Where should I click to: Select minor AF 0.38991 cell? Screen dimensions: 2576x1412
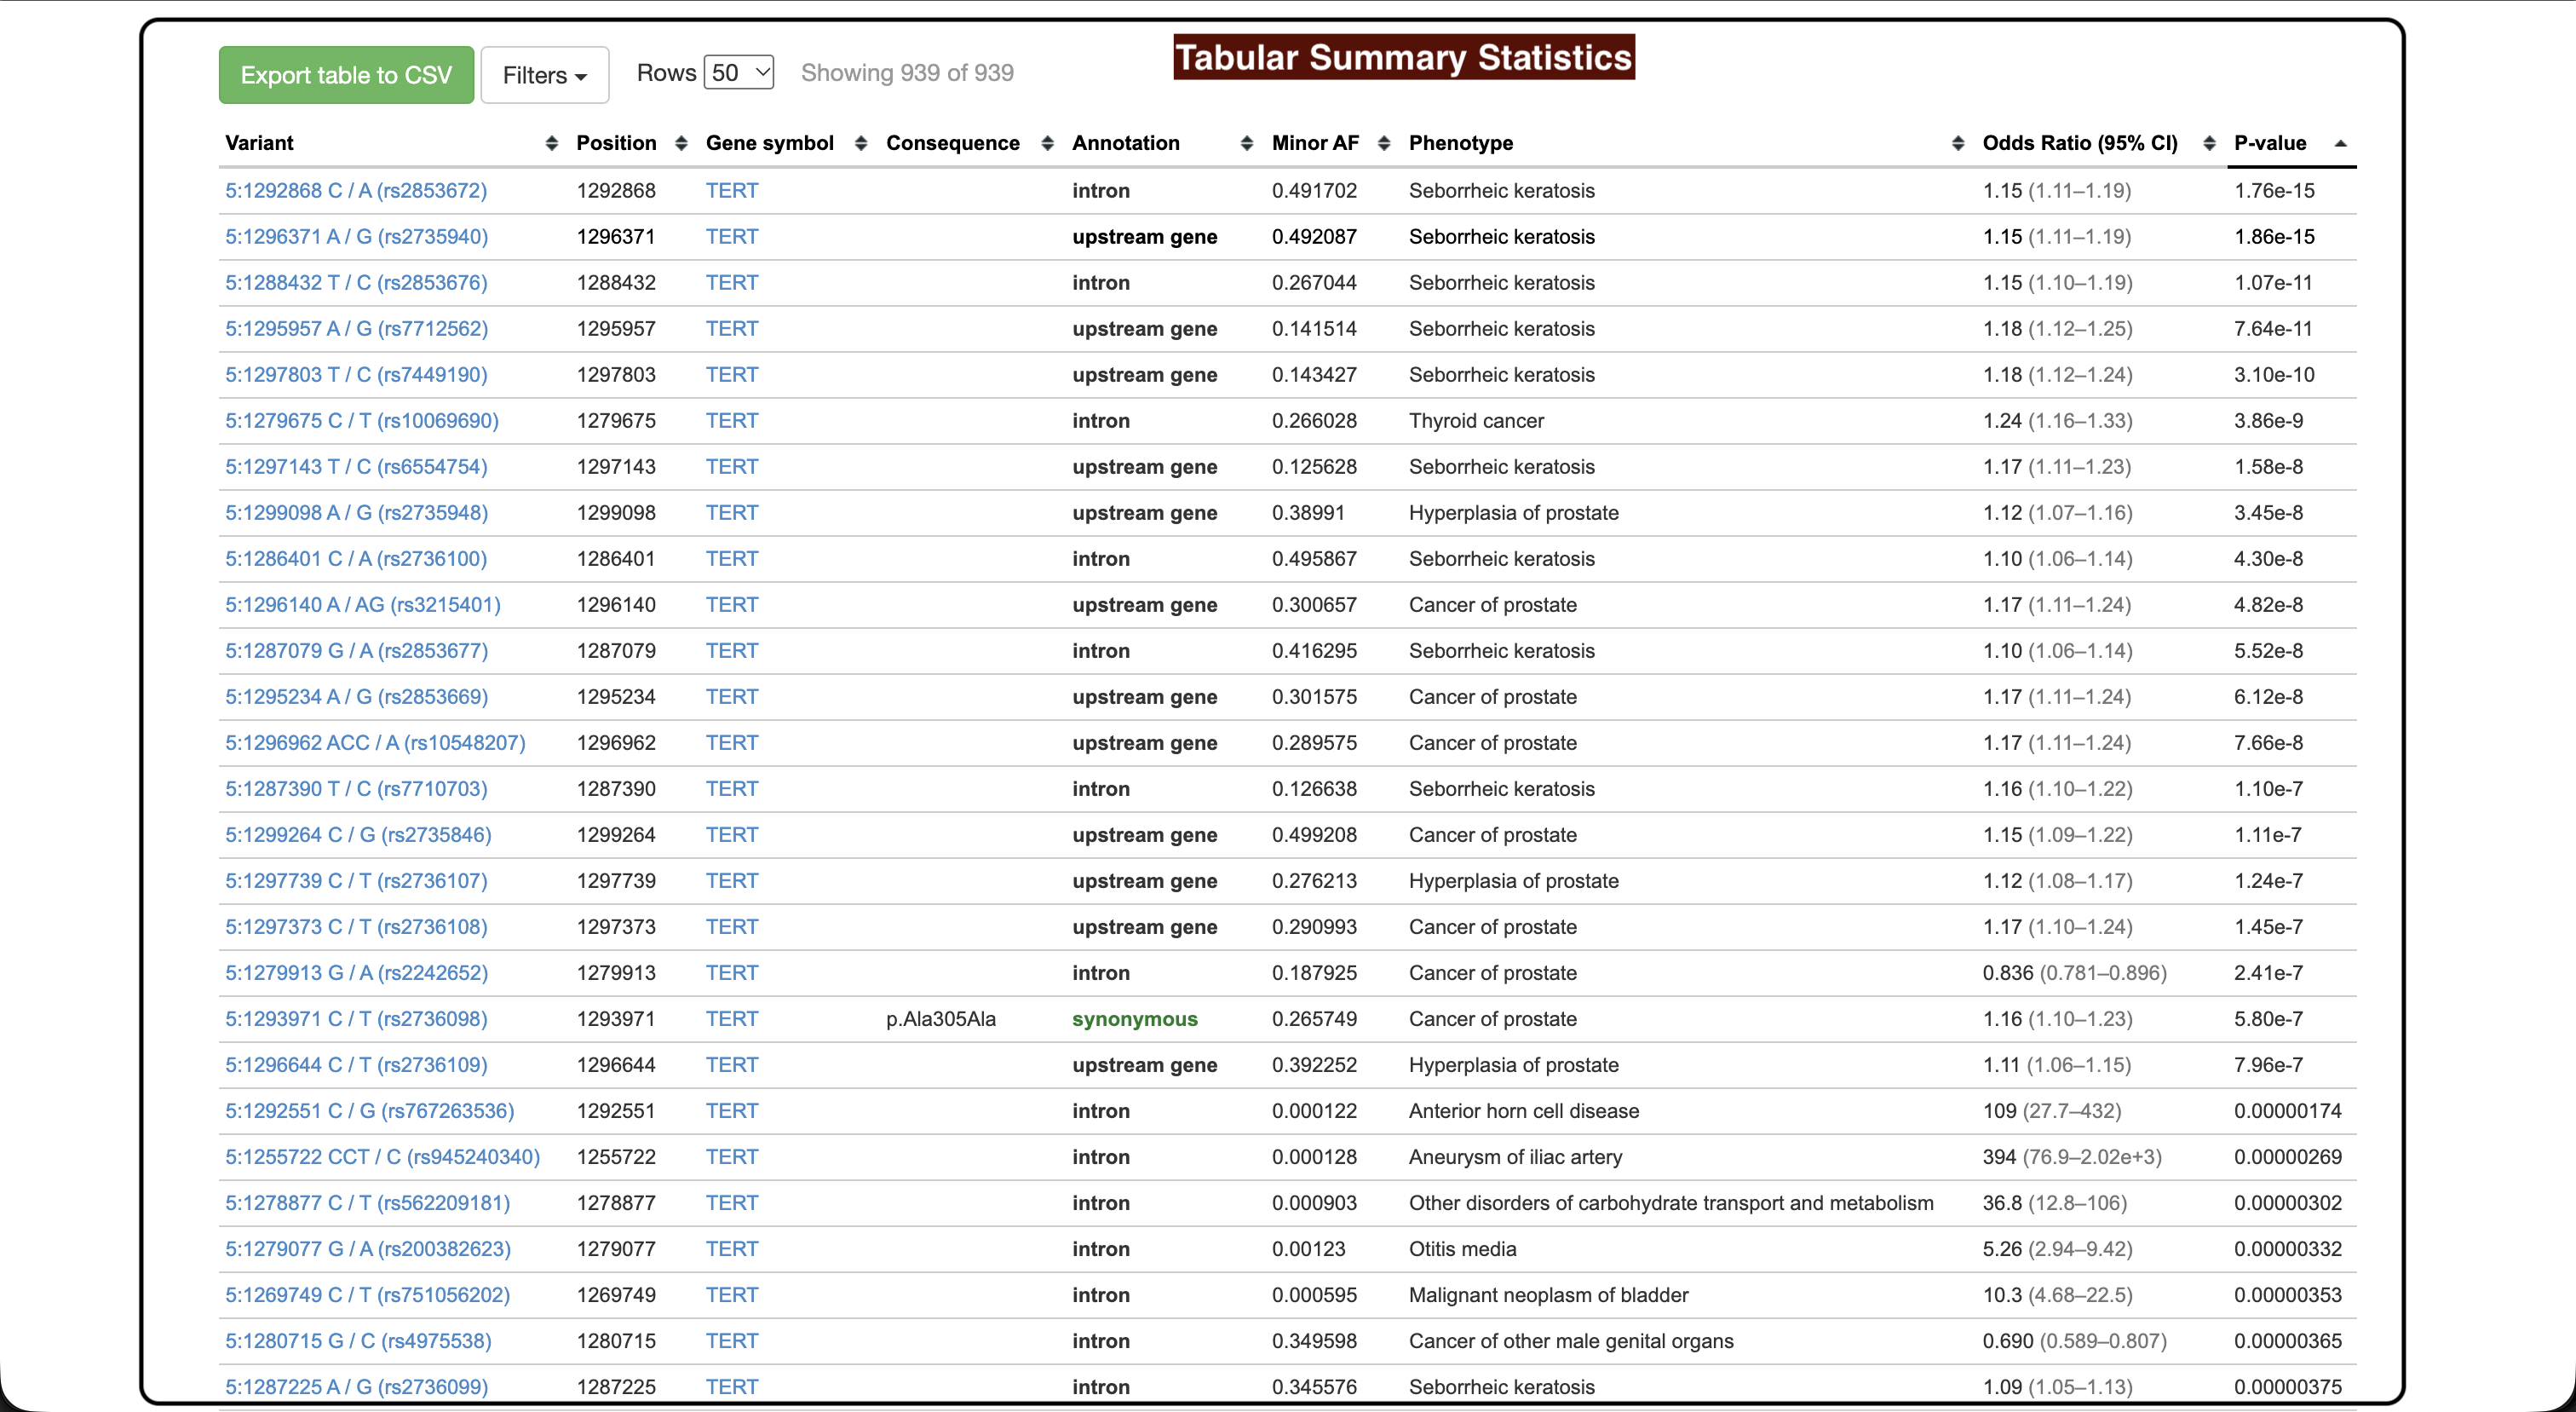pyautogui.click(x=1308, y=513)
